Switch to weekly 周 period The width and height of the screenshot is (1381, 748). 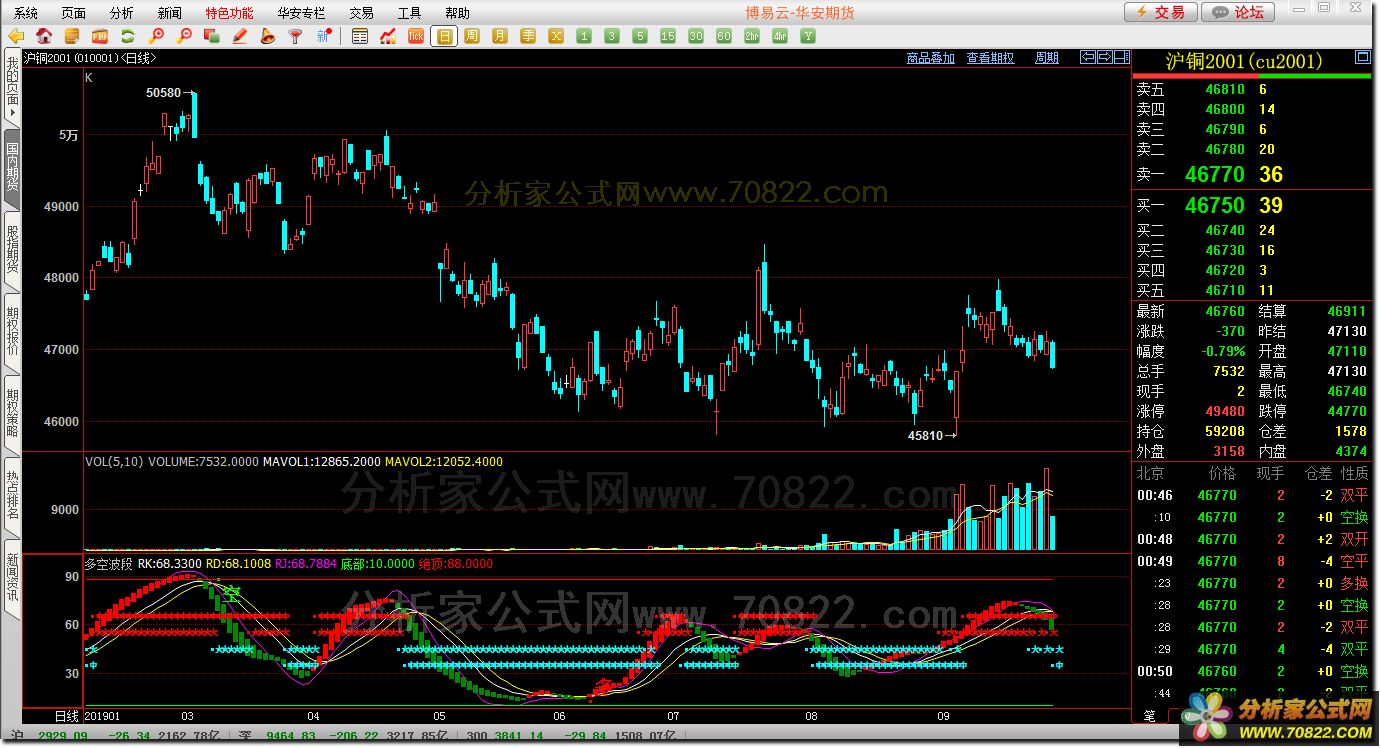coord(472,36)
